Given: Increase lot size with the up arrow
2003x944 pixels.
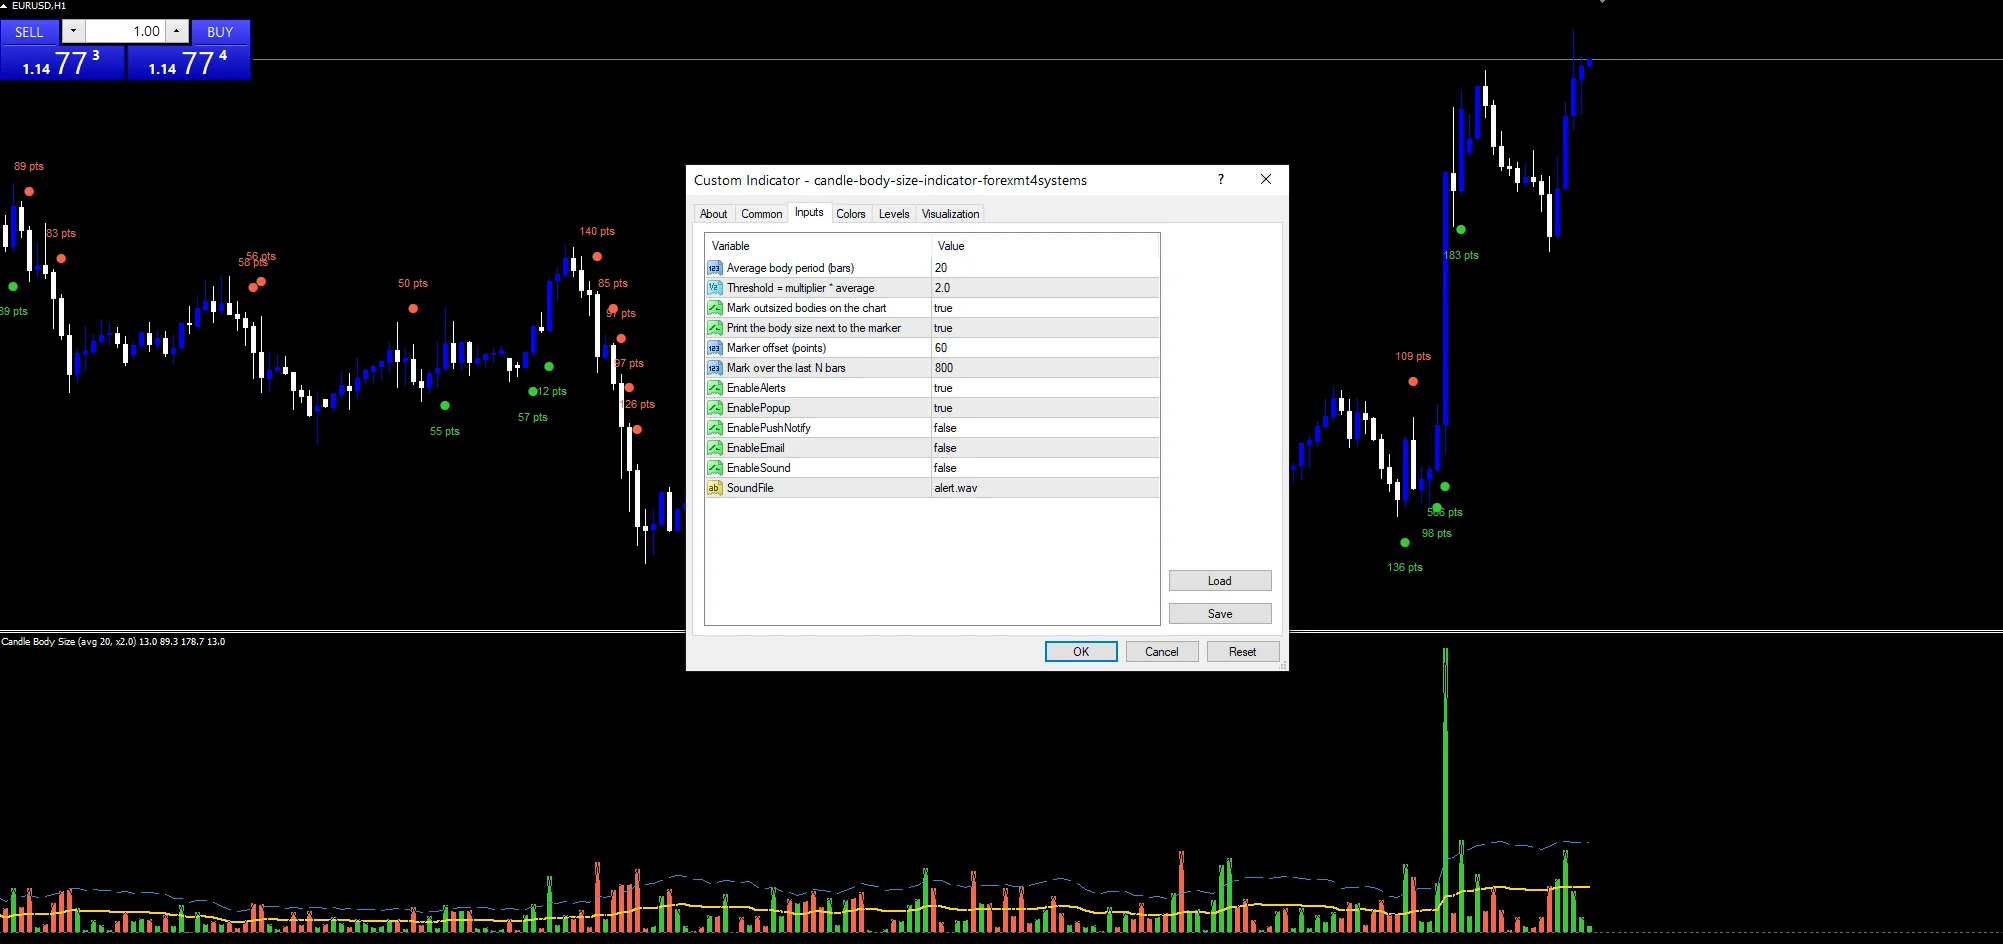Looking at the screenshot, I should [x=177, y=31].
